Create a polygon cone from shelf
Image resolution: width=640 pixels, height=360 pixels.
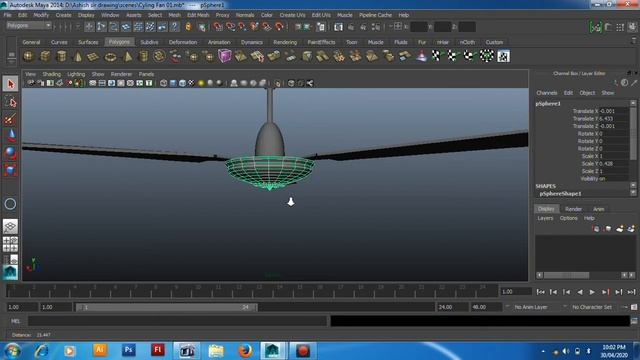tap(78, 56)
